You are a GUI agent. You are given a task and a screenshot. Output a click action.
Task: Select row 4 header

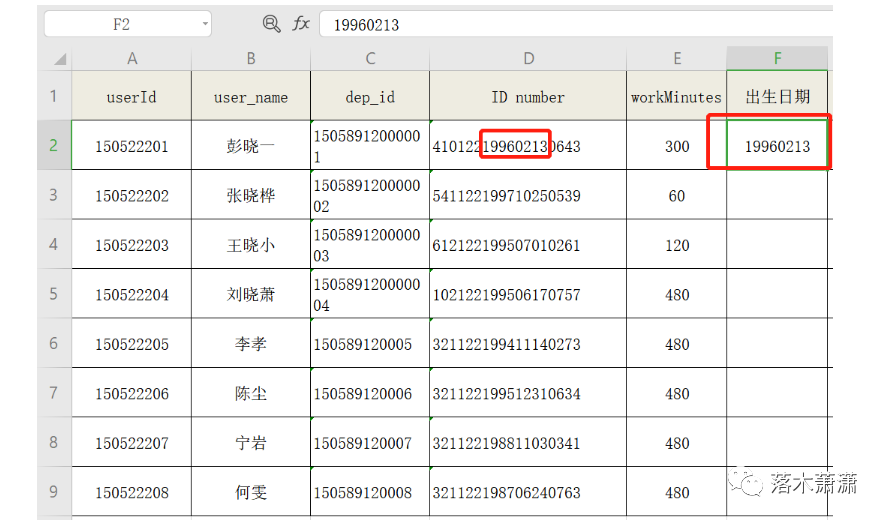(x=54, y=244)
